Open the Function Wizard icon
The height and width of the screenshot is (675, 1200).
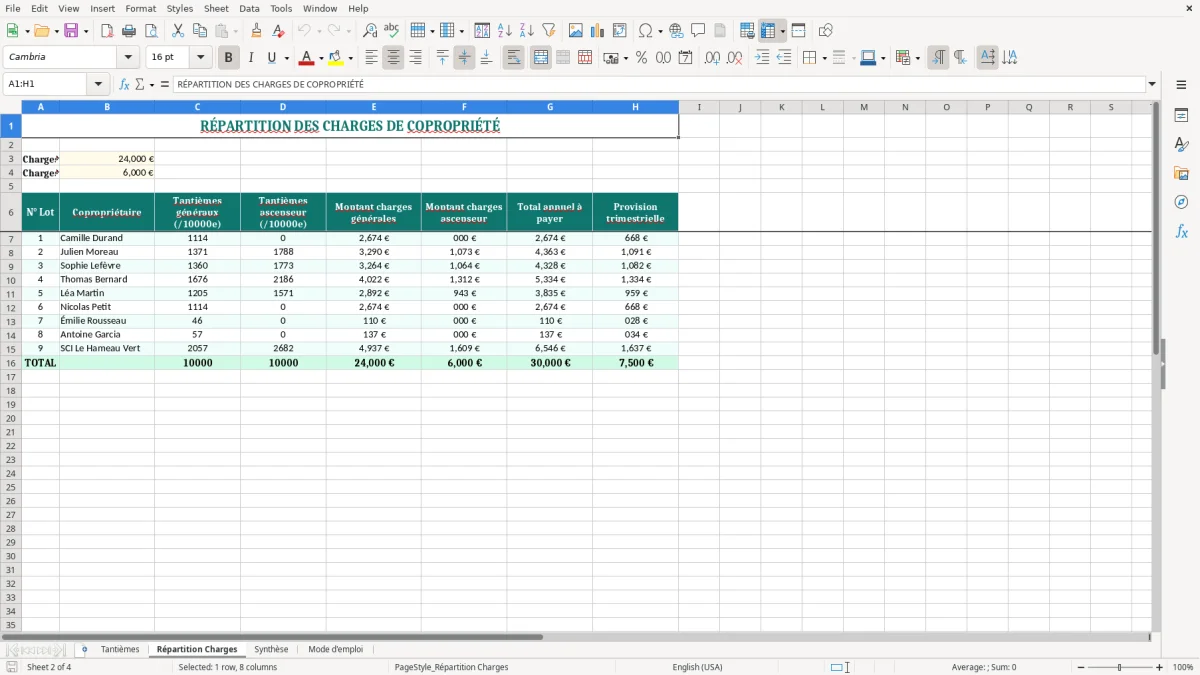(x=125, y=85)
